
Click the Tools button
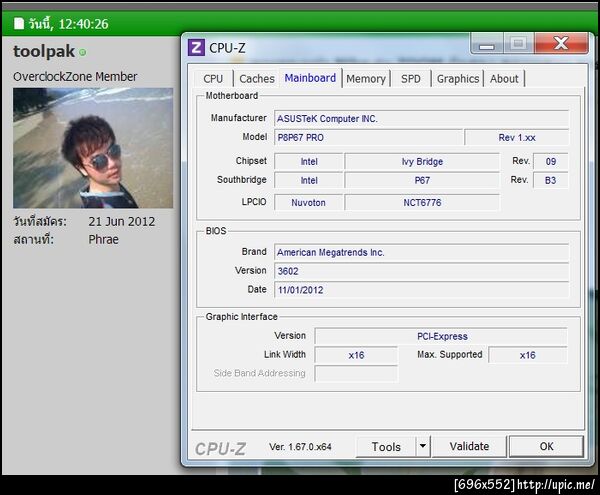point(386,446)
